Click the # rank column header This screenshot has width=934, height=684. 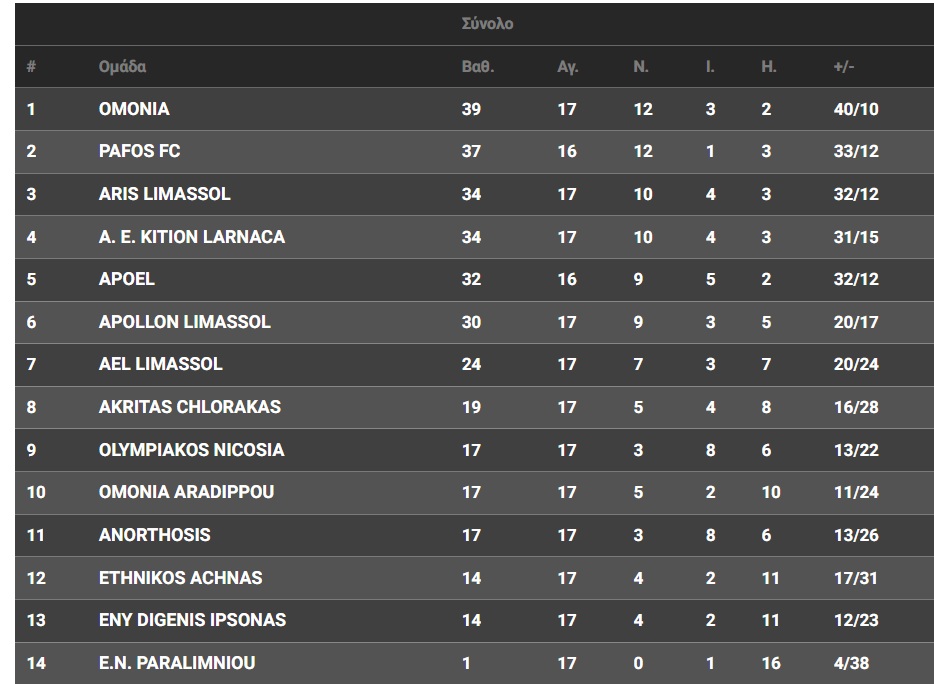click(31, 67)
